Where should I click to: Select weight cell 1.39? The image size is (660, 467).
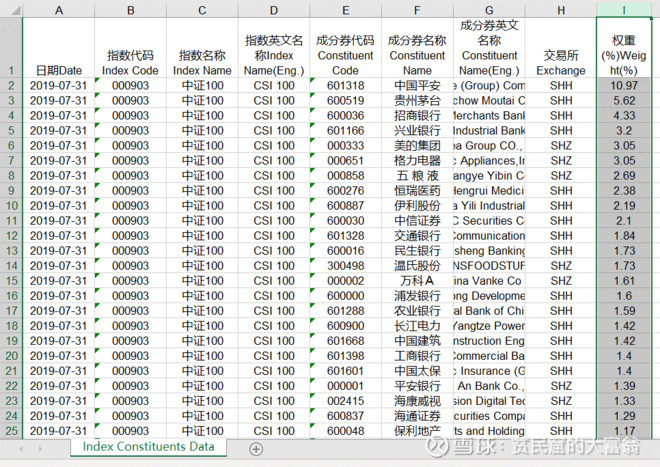click(624, 386)
